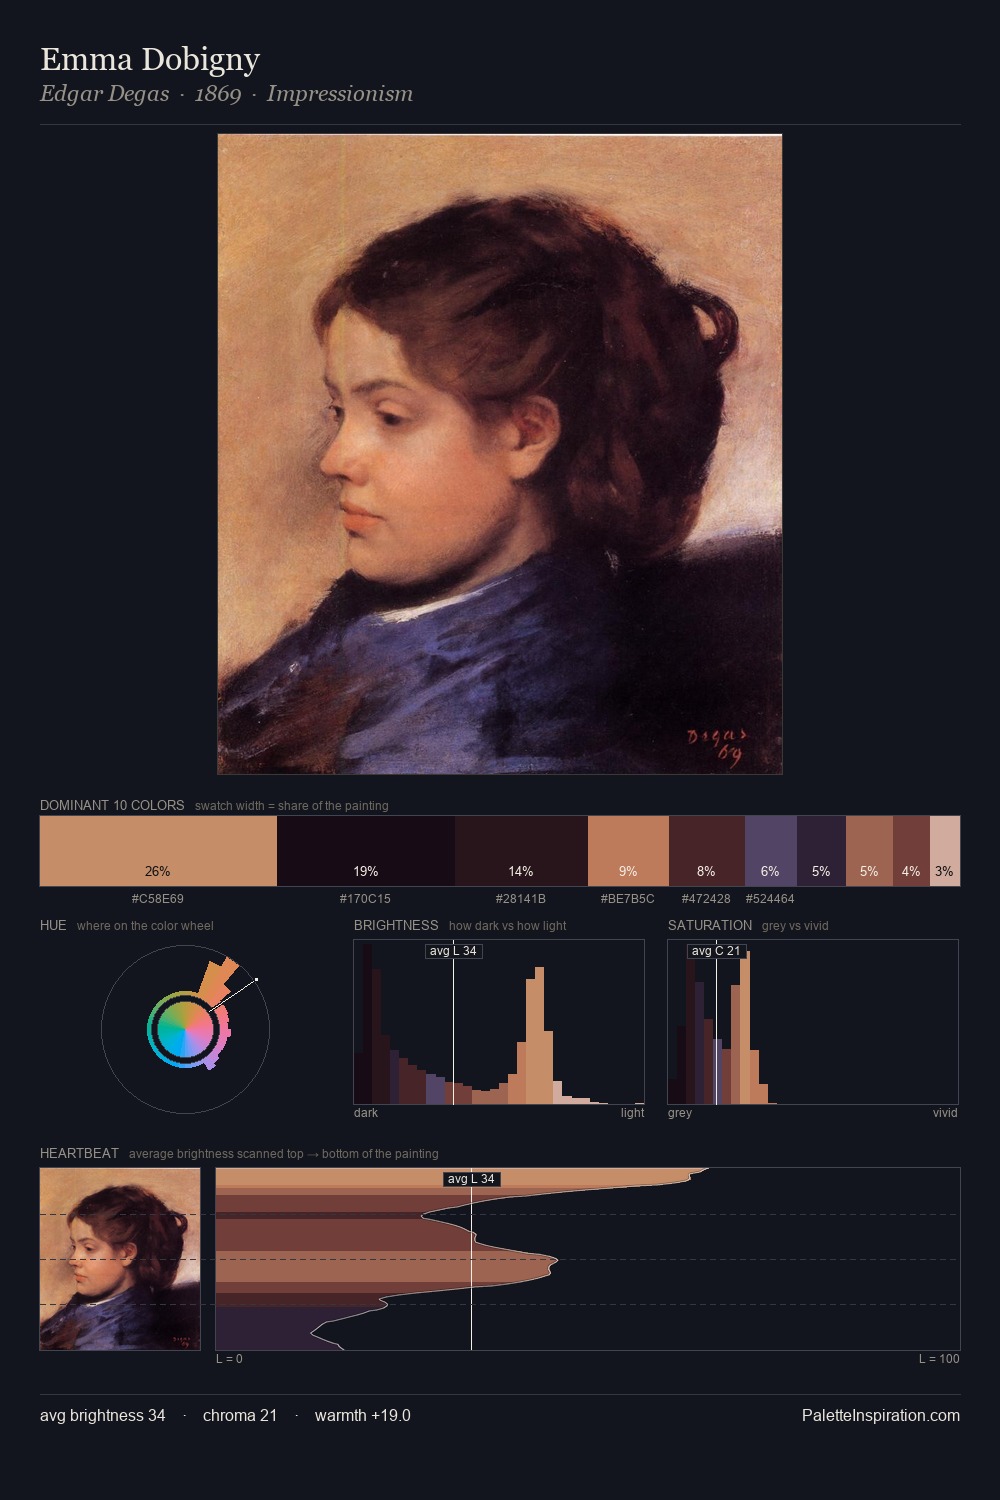Select the 19% near-black swatch
The height and width of the screenshot is (1500, 1000).
366,851
